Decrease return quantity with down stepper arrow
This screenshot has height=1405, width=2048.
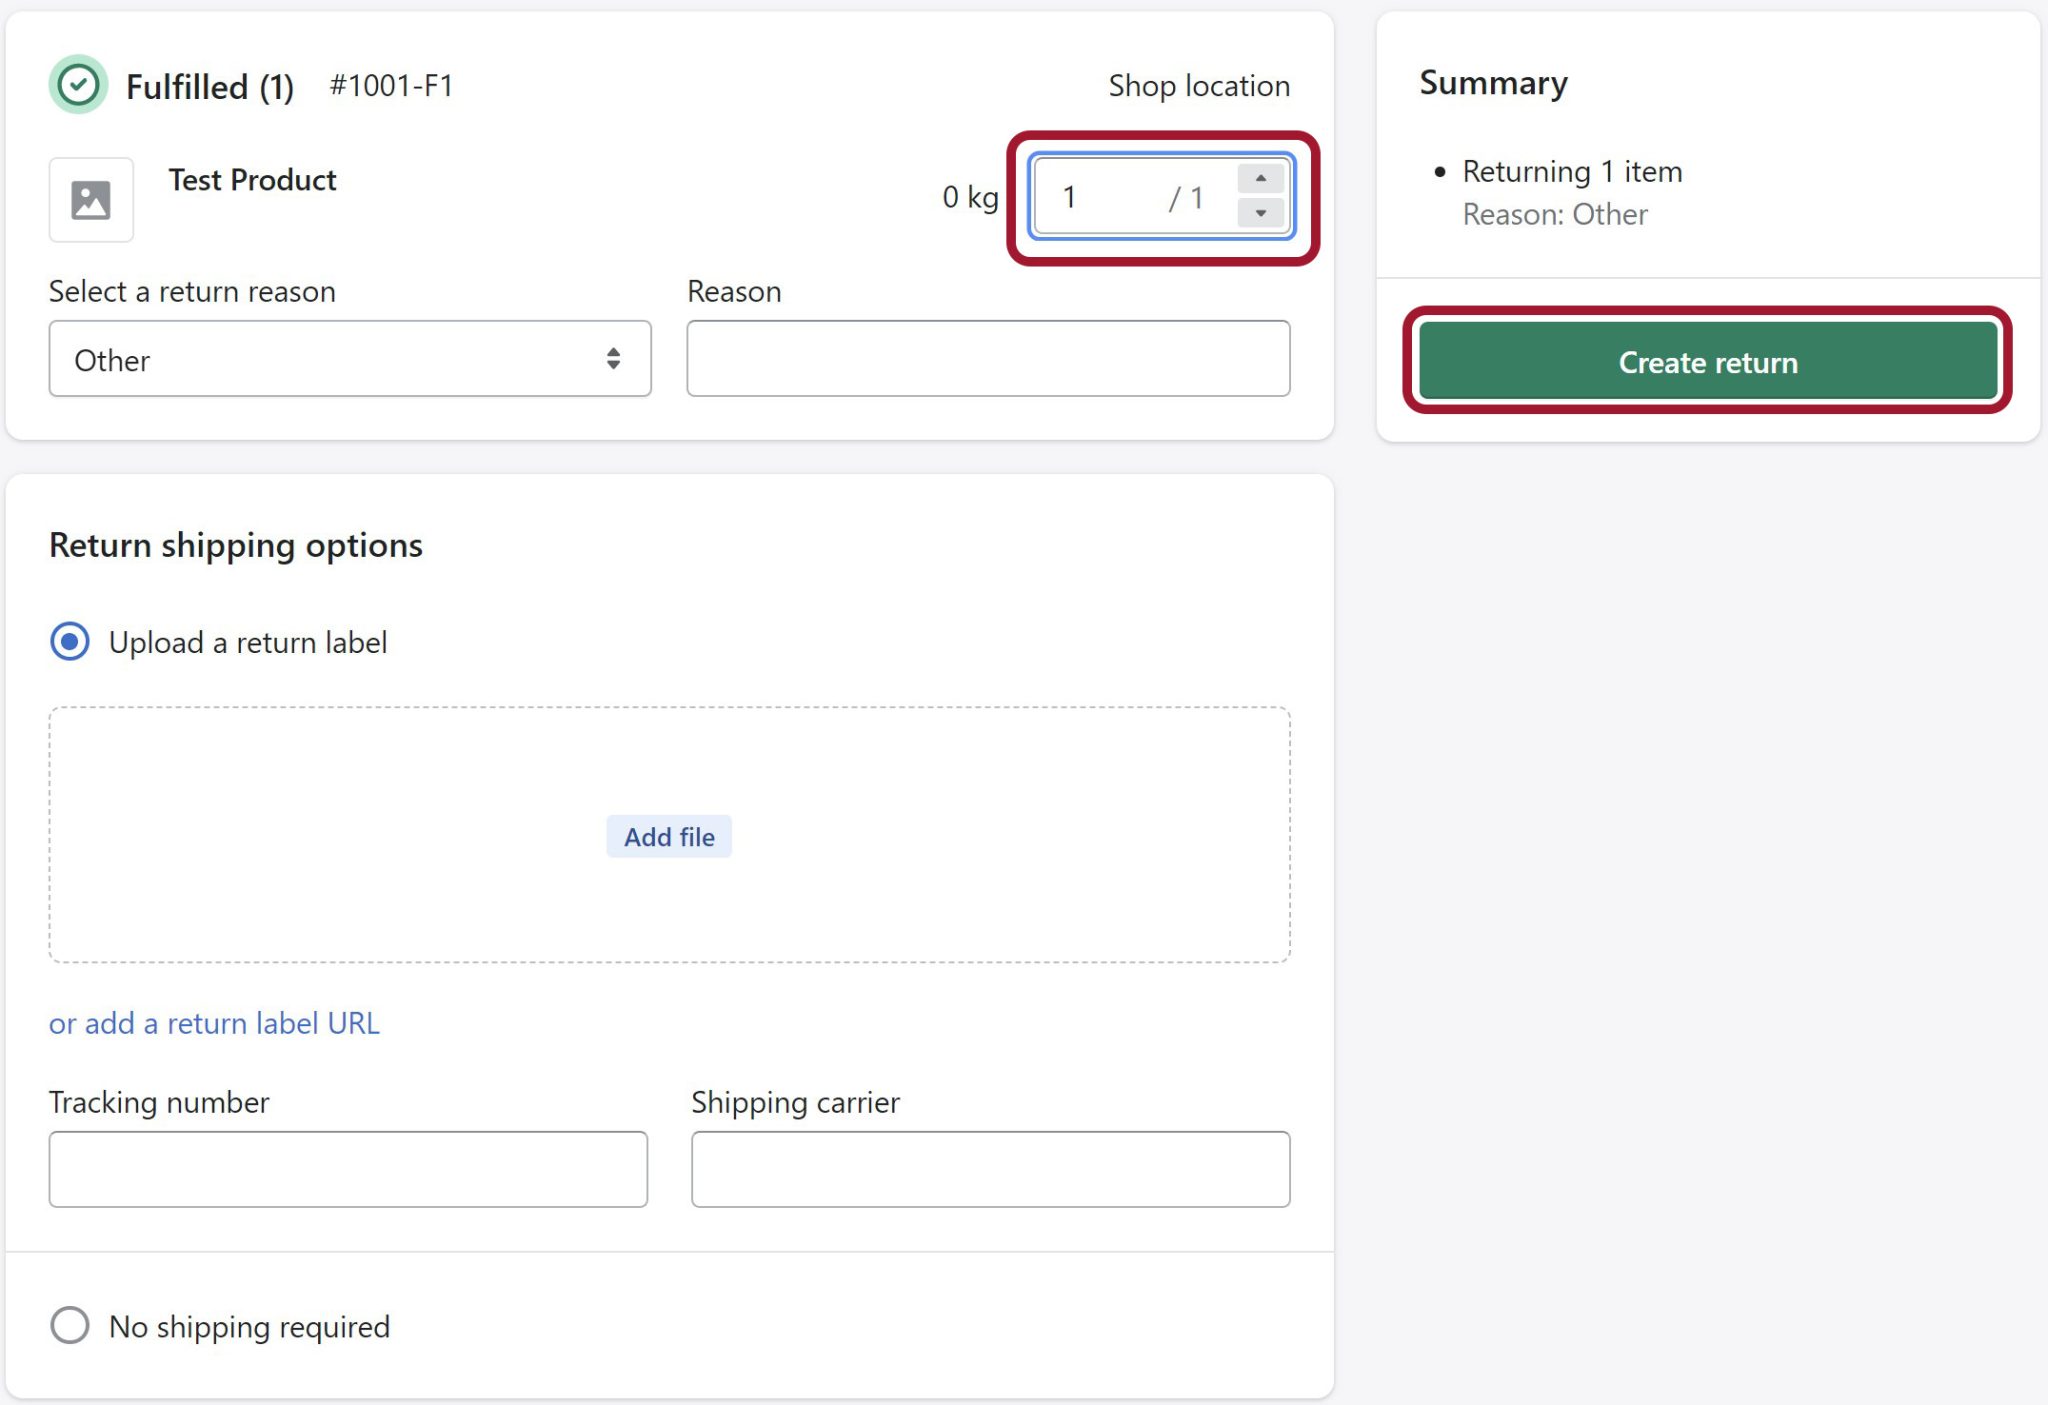(x=1261, y=213)
